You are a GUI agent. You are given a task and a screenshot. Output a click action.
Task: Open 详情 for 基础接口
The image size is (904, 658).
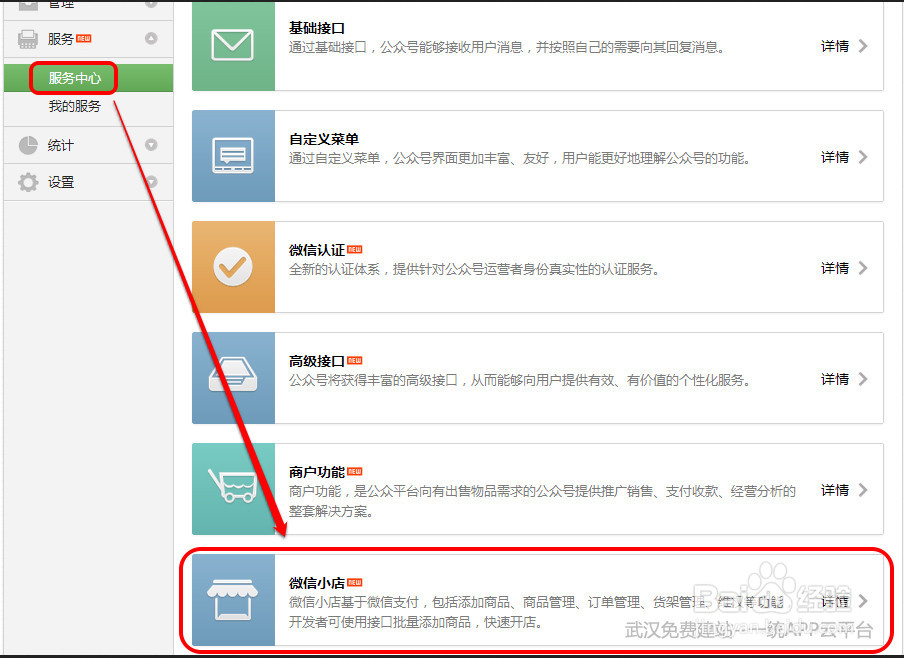point(835,46)
